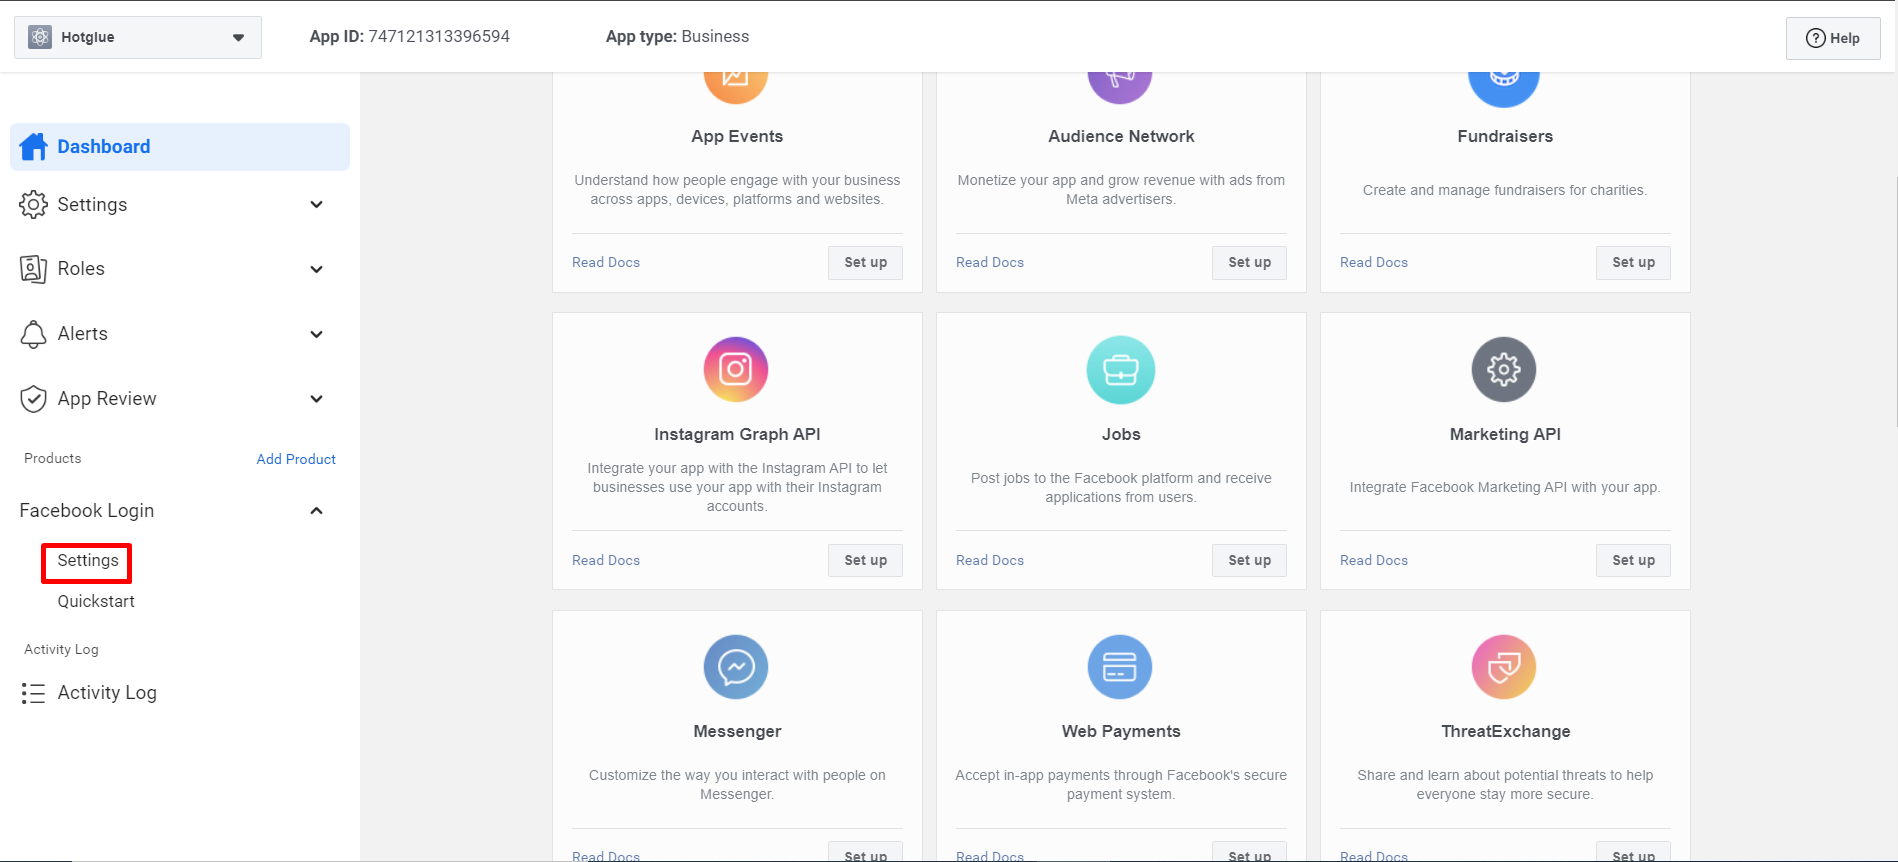Open the Hotglue app selector dropdown

point(138,37)
